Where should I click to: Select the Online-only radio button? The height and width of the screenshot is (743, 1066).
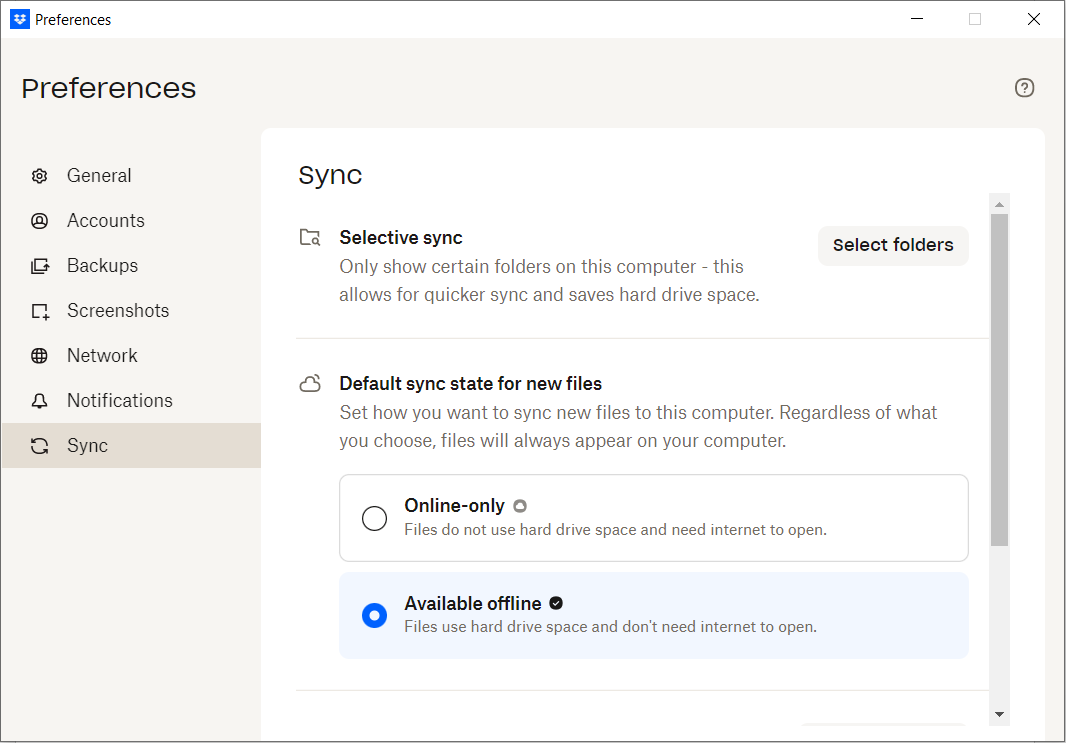pos(374,518)
